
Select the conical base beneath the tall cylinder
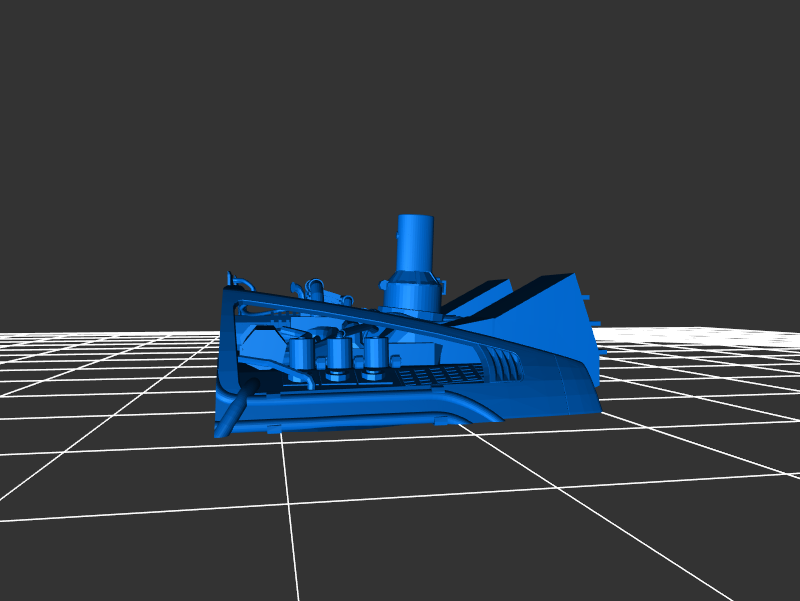pyautogui.click(x=411, y=293)
